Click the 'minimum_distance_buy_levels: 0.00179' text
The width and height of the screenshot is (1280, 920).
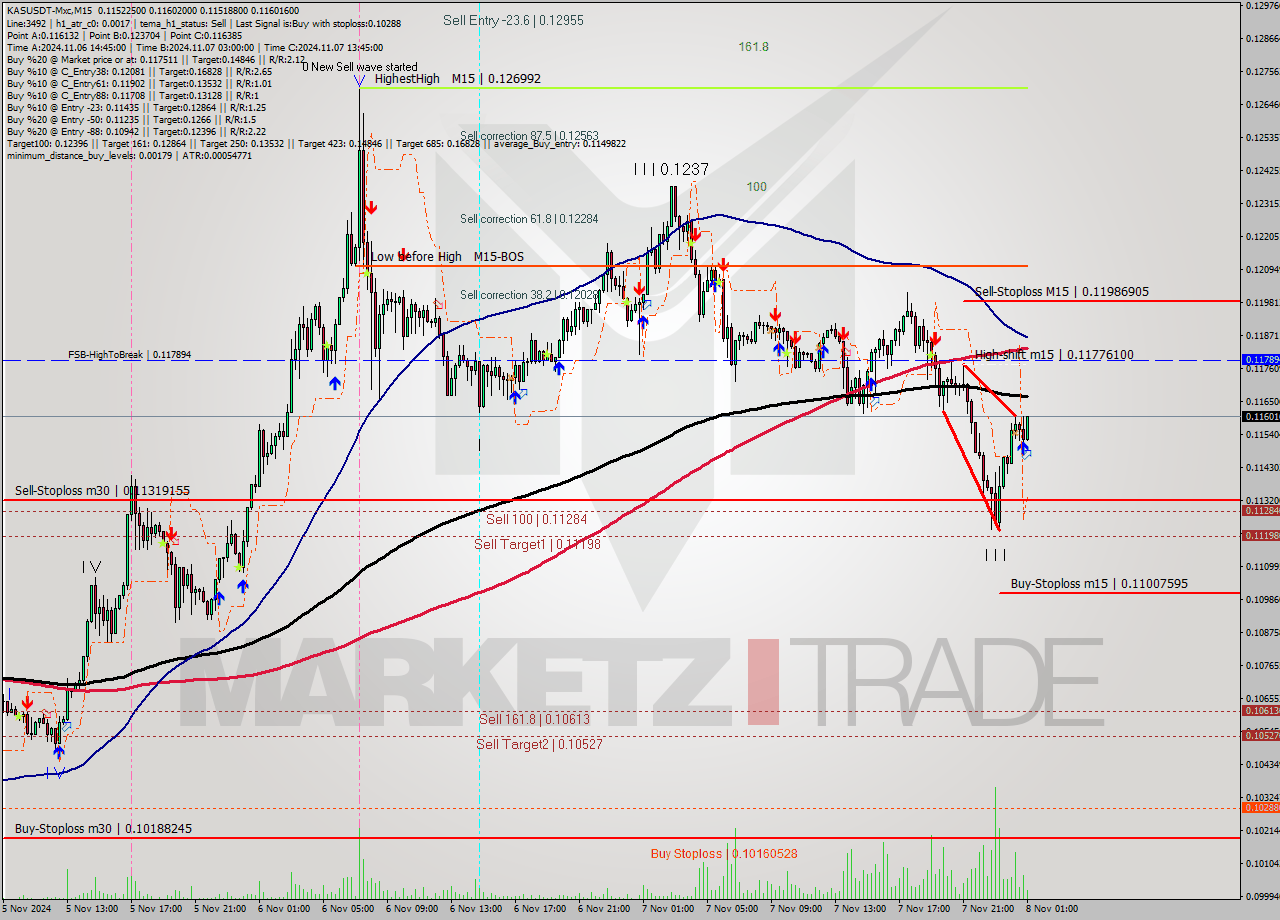[93, 155]
